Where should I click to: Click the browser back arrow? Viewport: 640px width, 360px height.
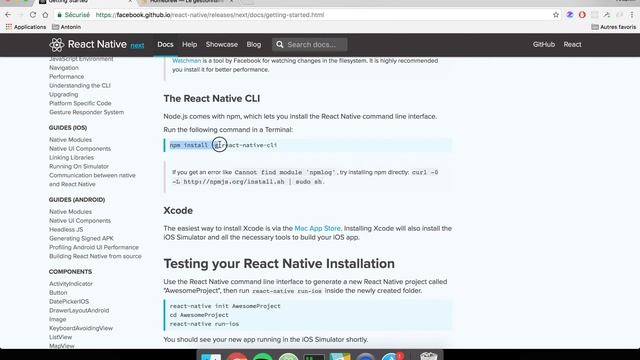pos(8,15)
